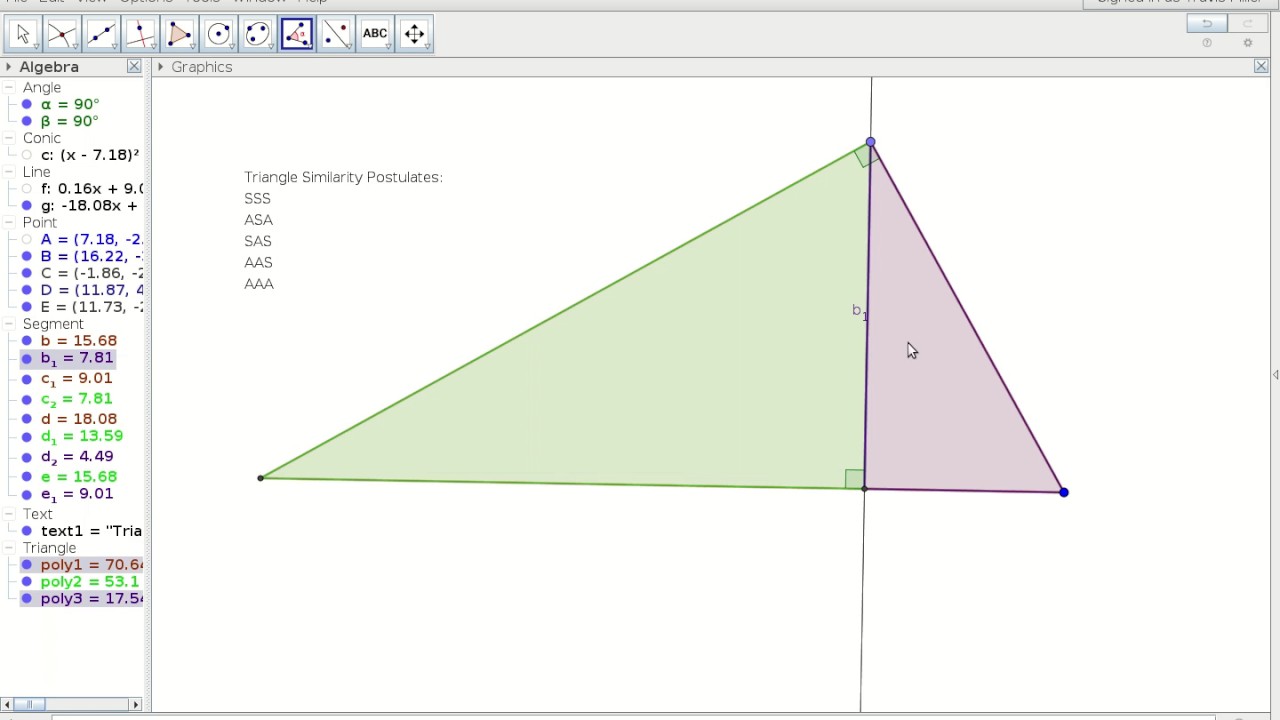Collapse the Conic group in Algebra
Screen dimensions: 1280x720
(x=8, y=138)
